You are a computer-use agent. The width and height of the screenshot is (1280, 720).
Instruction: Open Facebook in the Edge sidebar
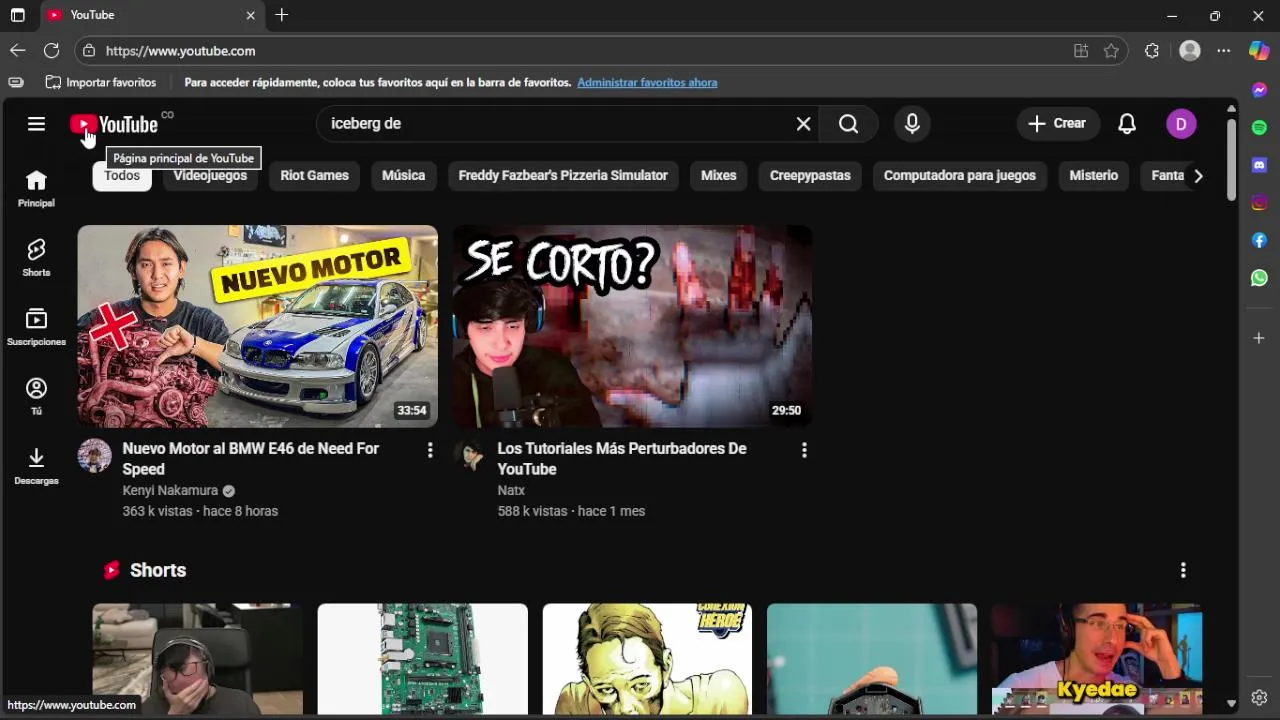click(1259, 240)
